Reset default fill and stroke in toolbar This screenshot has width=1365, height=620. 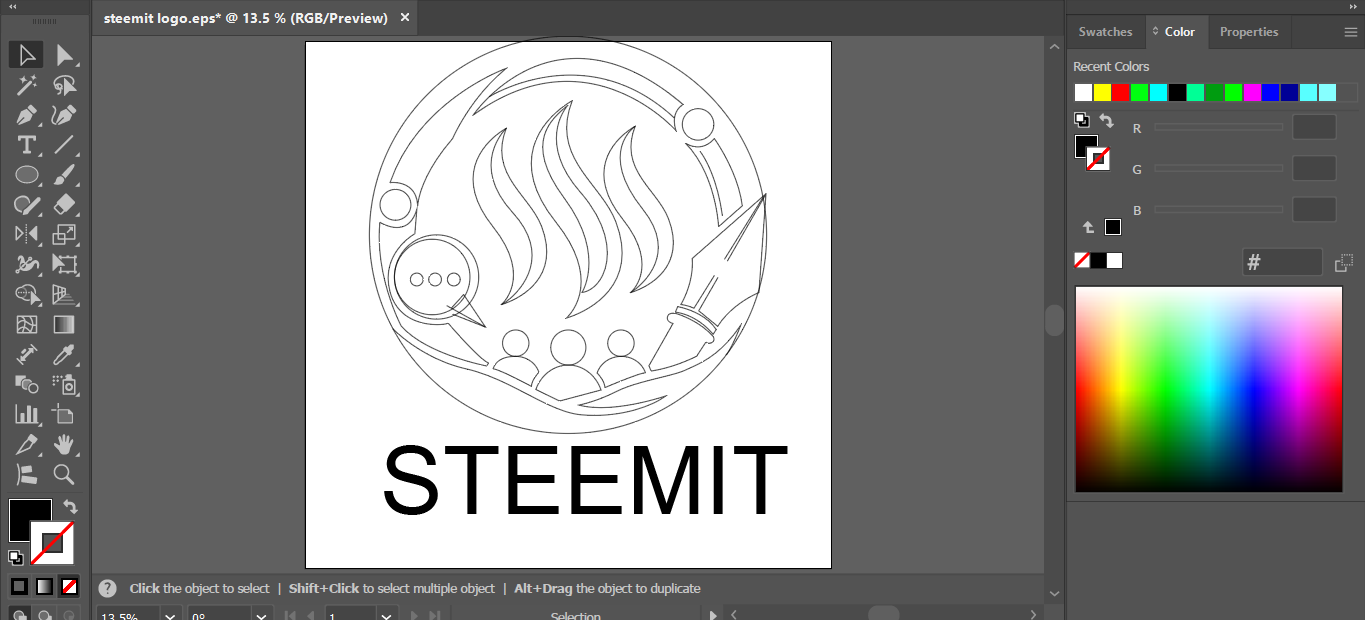coord(16,557)
